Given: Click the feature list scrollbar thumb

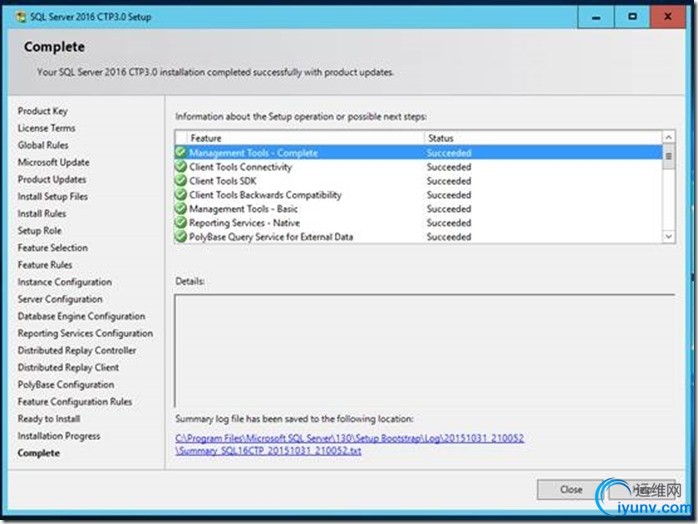Looking at the screenshot, I should [x=668, y=157].
